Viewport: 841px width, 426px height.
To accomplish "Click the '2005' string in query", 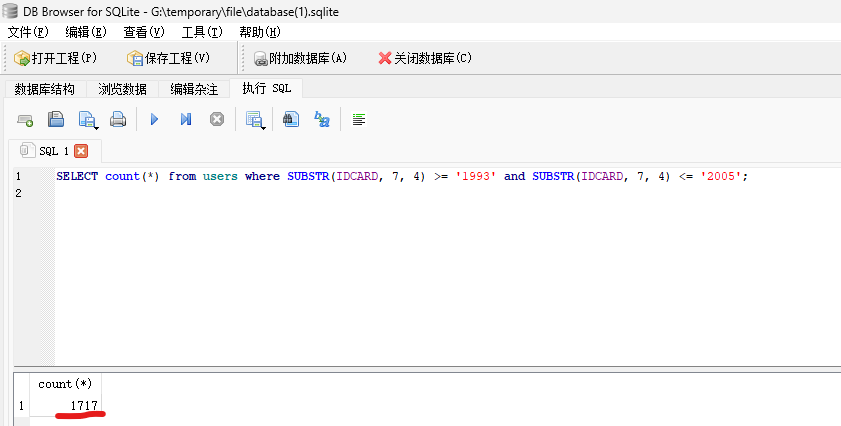I will click(721, 177).
